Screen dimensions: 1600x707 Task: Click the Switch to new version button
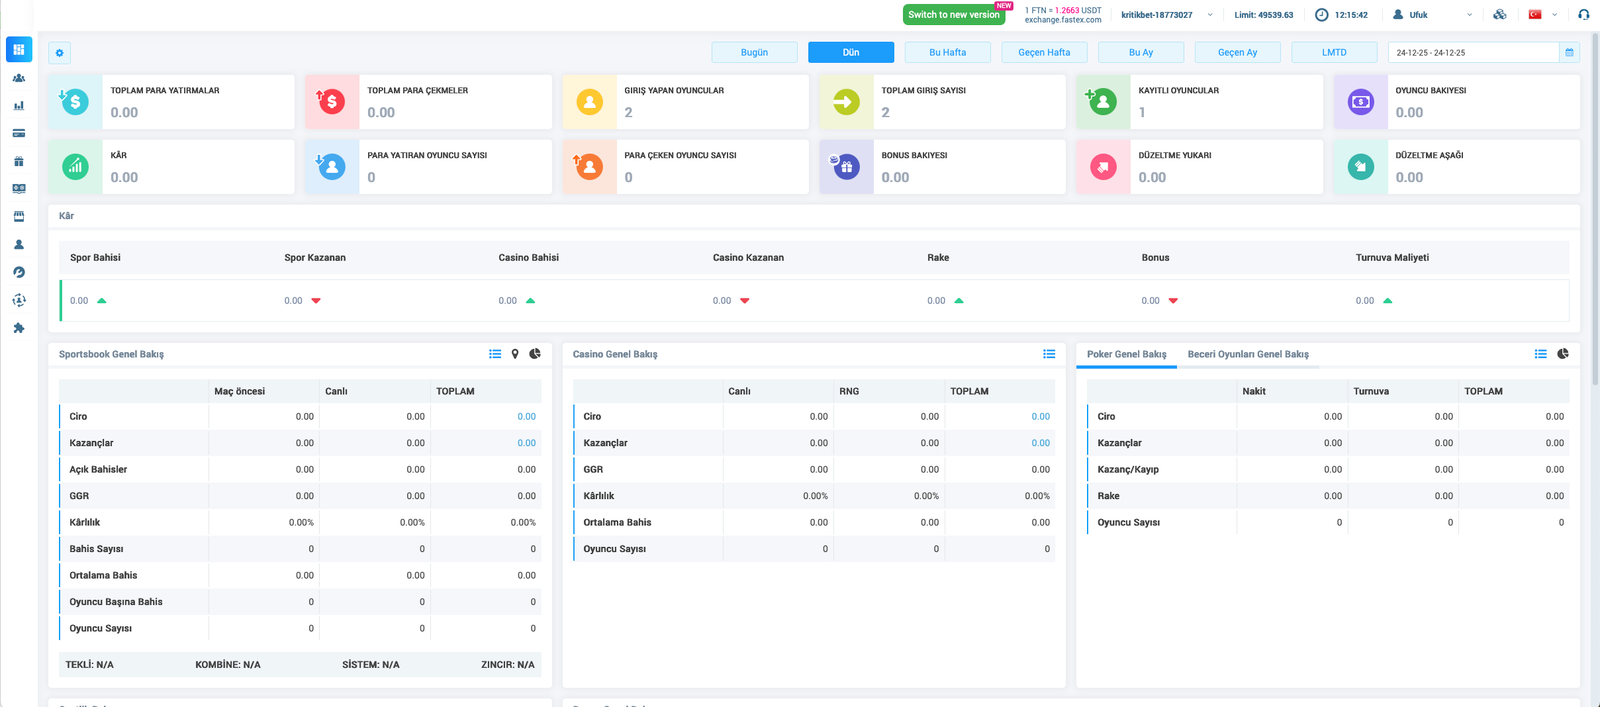(x=954, y=15)
